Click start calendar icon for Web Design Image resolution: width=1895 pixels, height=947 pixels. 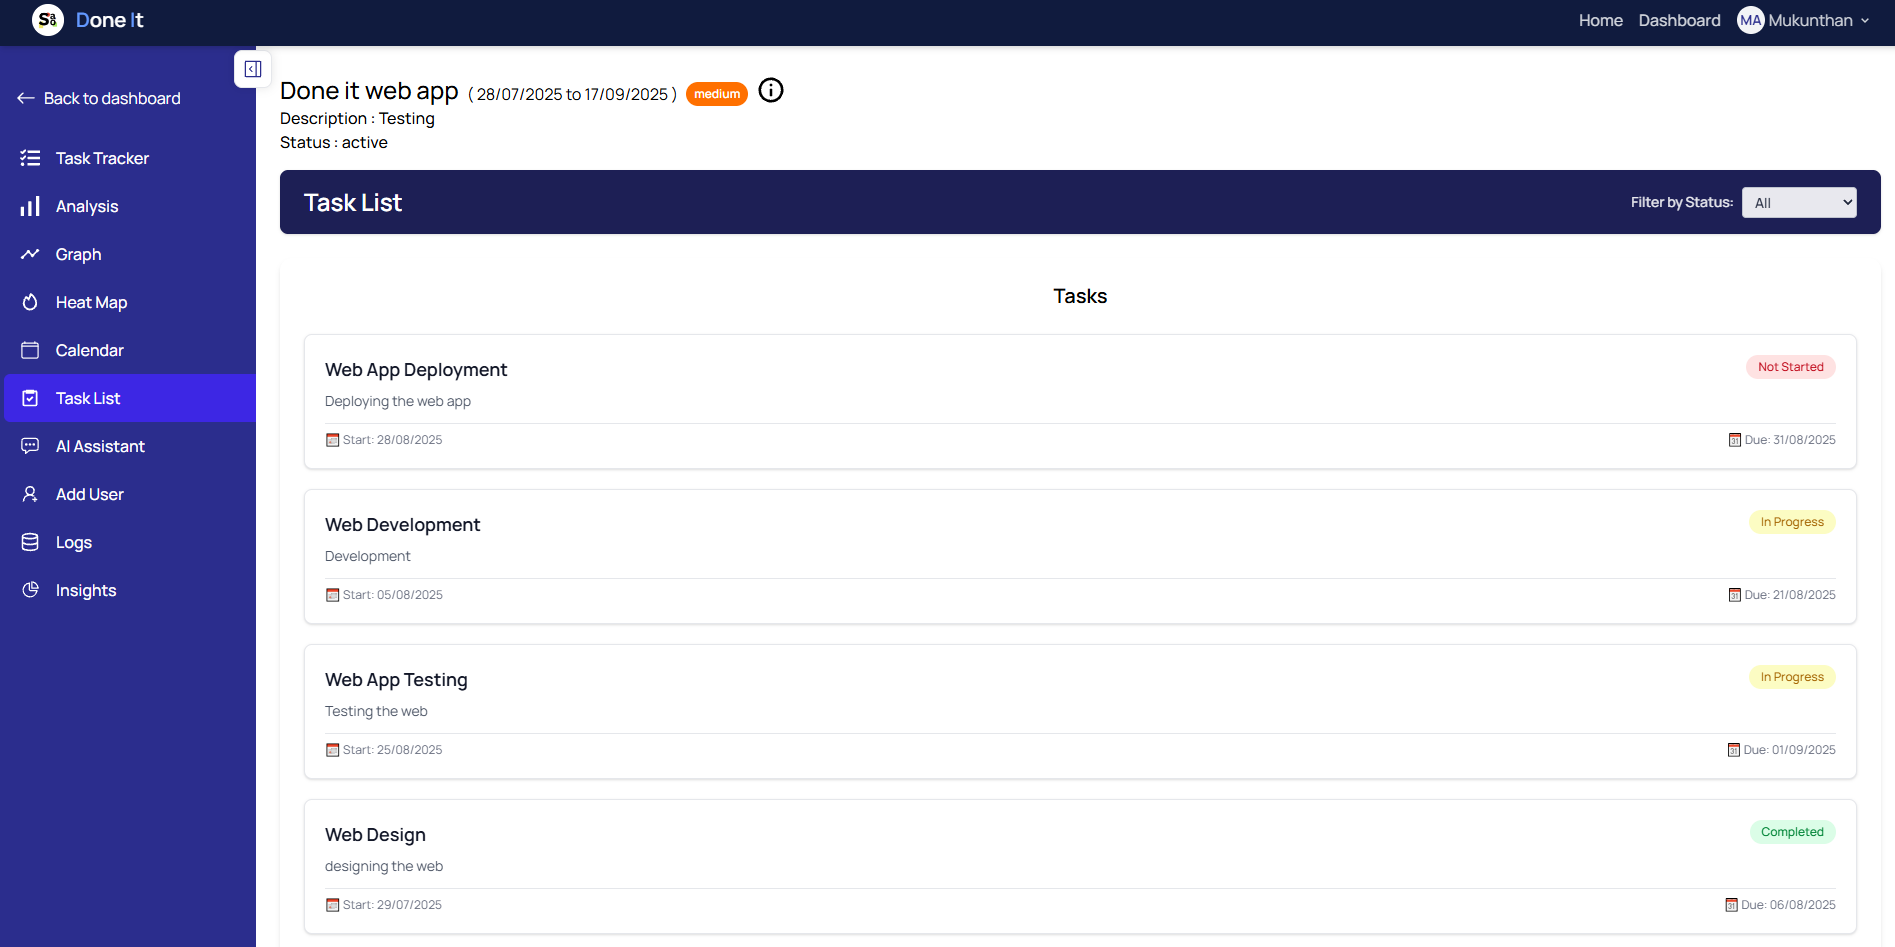[x=332, y=905]
